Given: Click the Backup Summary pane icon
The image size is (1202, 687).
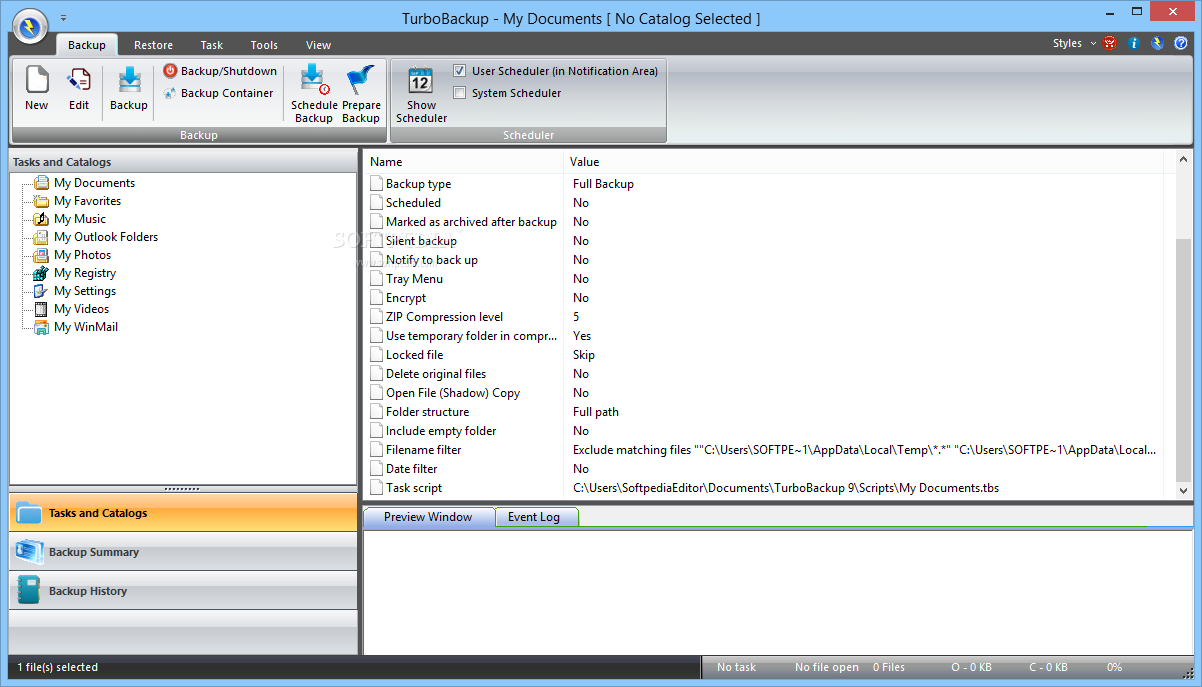Looking at the screenshot, I should pyautogui.click(x=29, y=552).
